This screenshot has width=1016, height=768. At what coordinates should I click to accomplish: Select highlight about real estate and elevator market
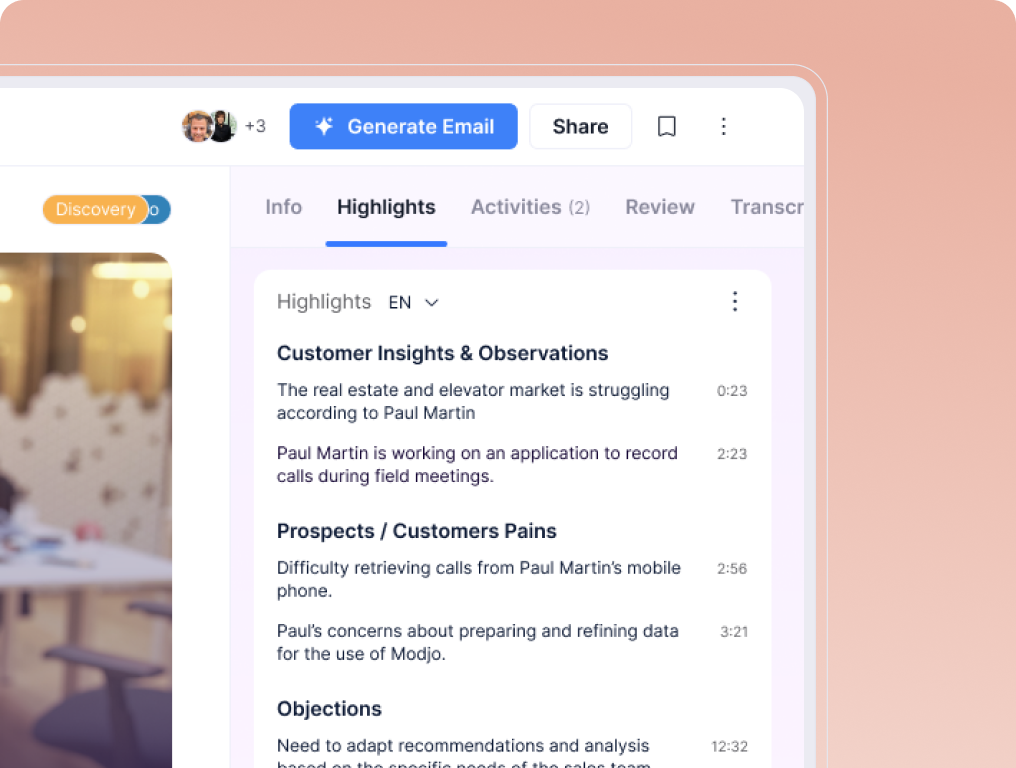(x=473, y=401)
